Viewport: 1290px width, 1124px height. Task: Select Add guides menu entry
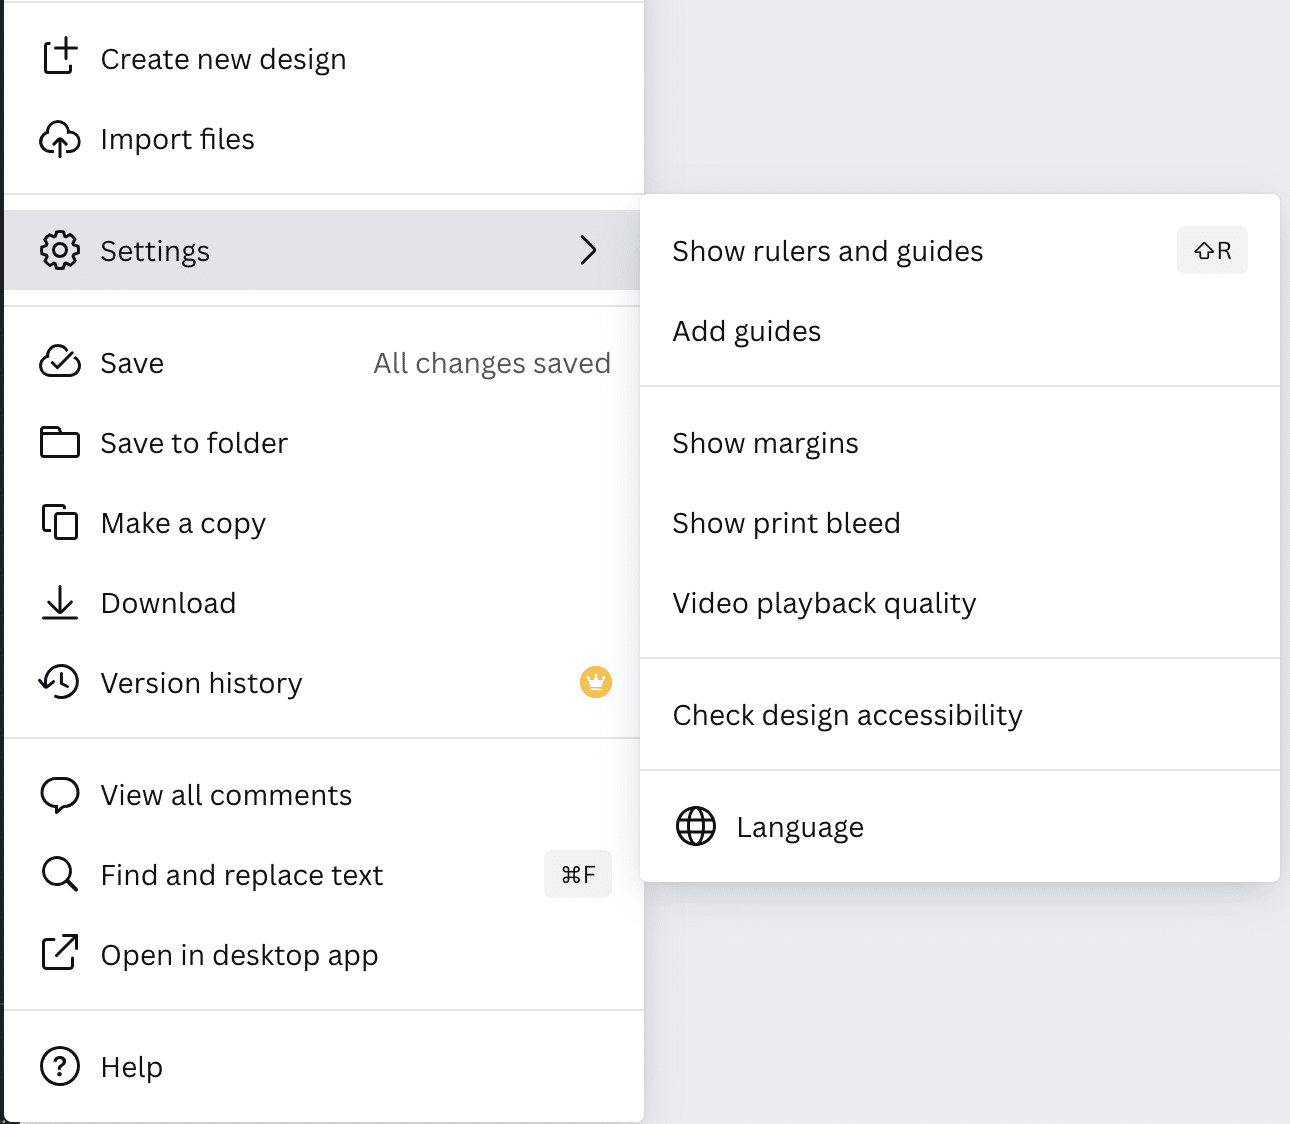[746, 331]
